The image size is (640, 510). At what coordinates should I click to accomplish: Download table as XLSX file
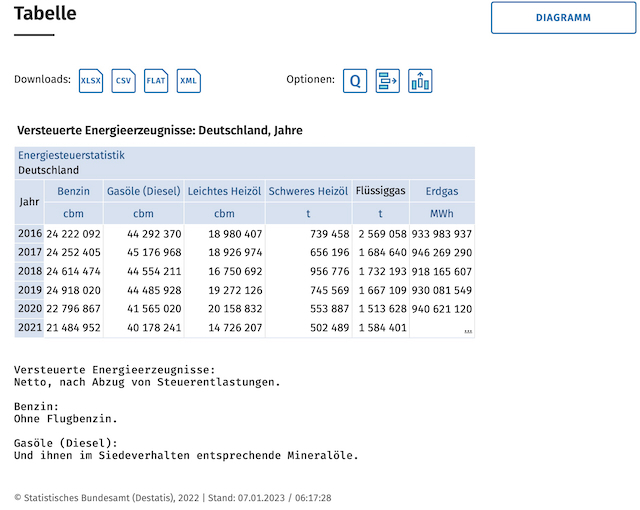(91, 81)
